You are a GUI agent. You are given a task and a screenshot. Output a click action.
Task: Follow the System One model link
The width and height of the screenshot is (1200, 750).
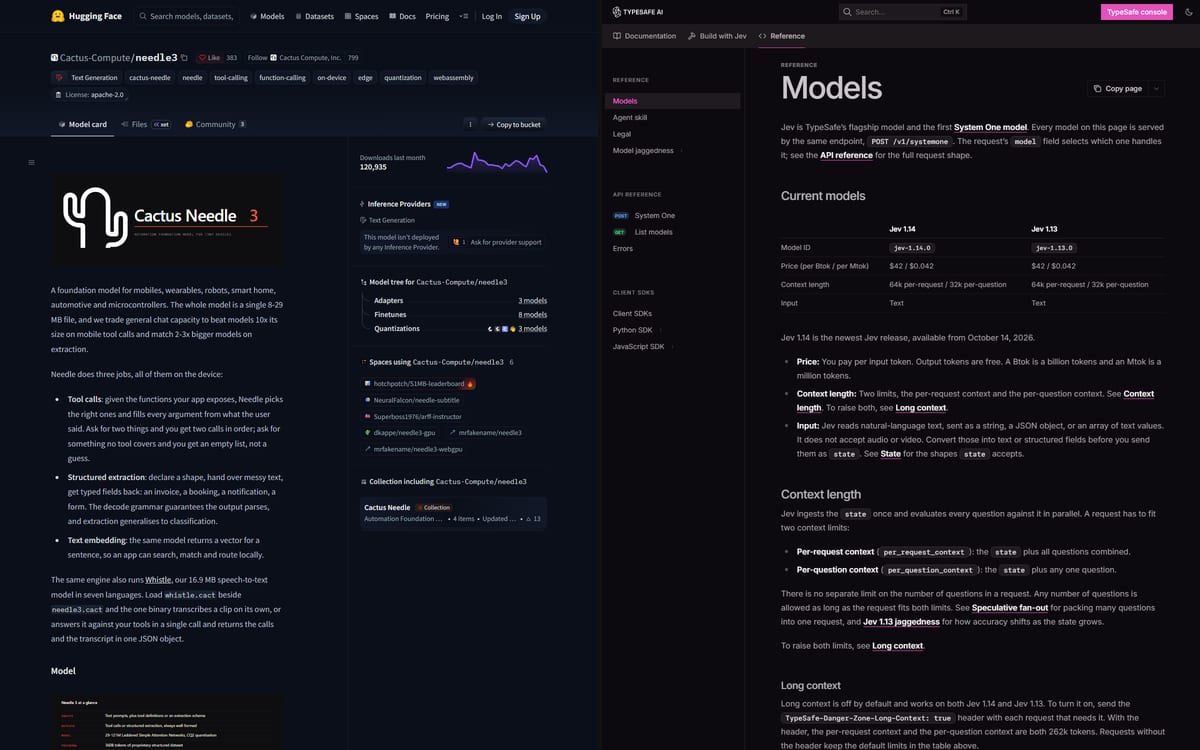[990, 127]
